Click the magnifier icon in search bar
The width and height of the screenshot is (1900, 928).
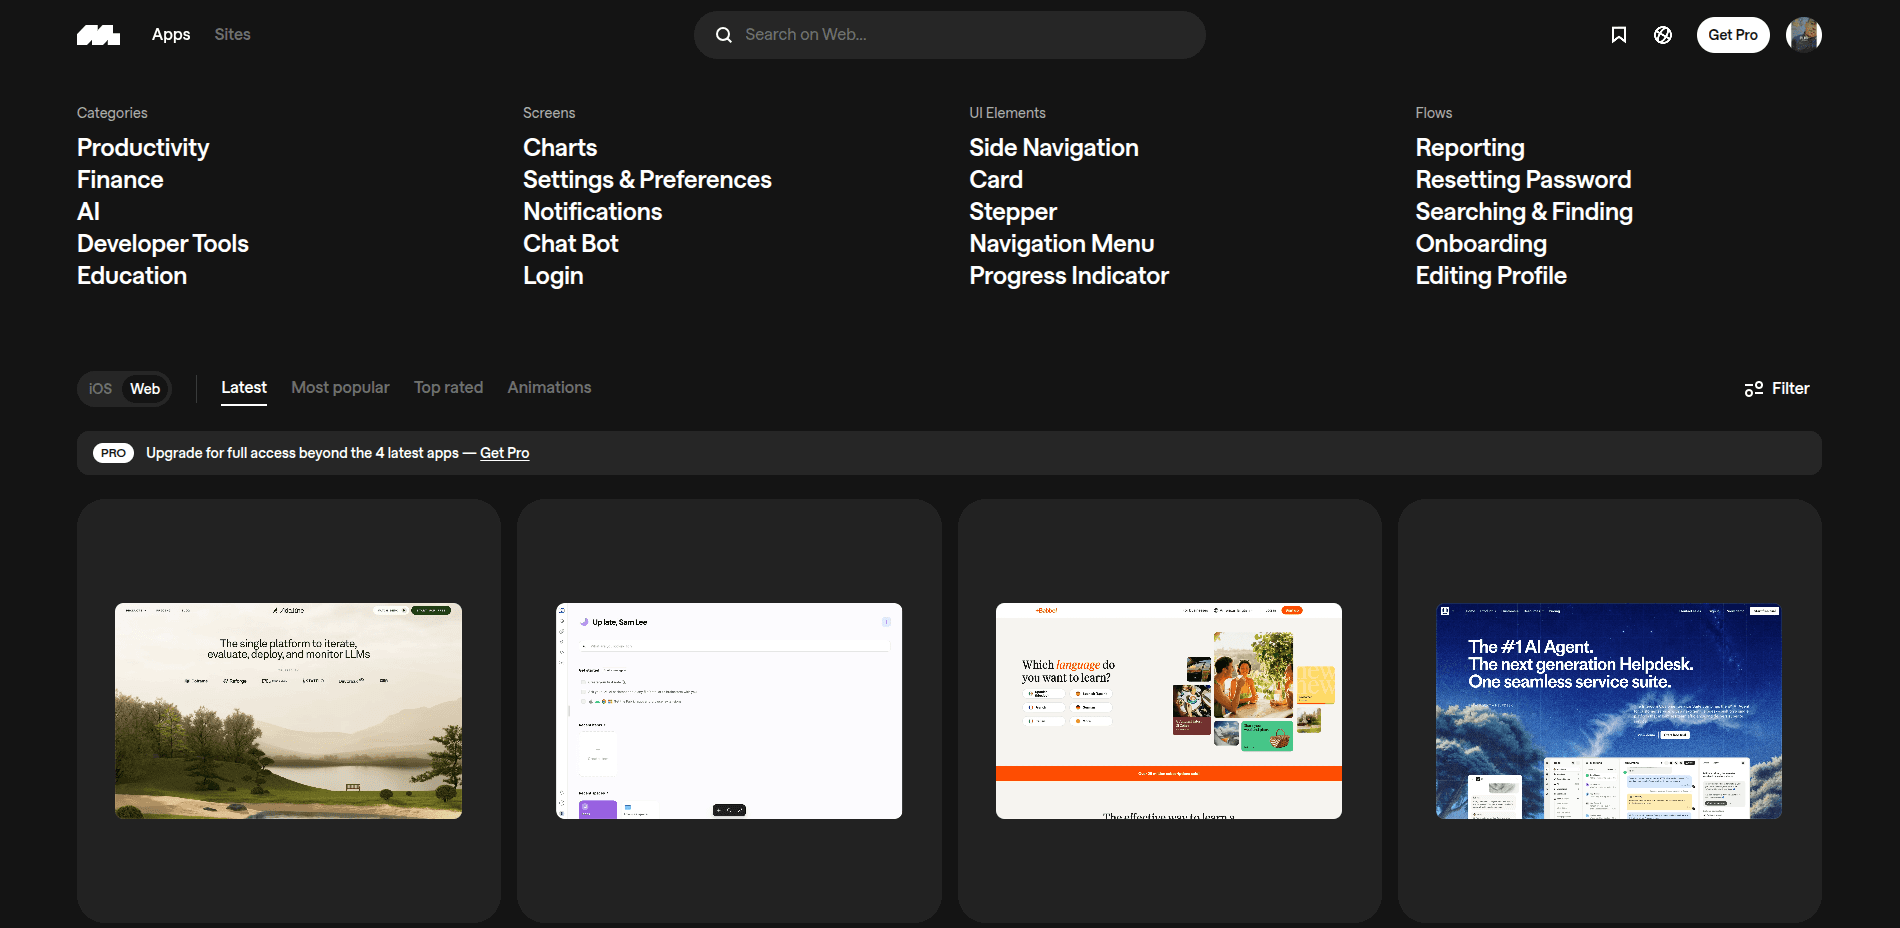pyautogui.click(x=724, y=35)
